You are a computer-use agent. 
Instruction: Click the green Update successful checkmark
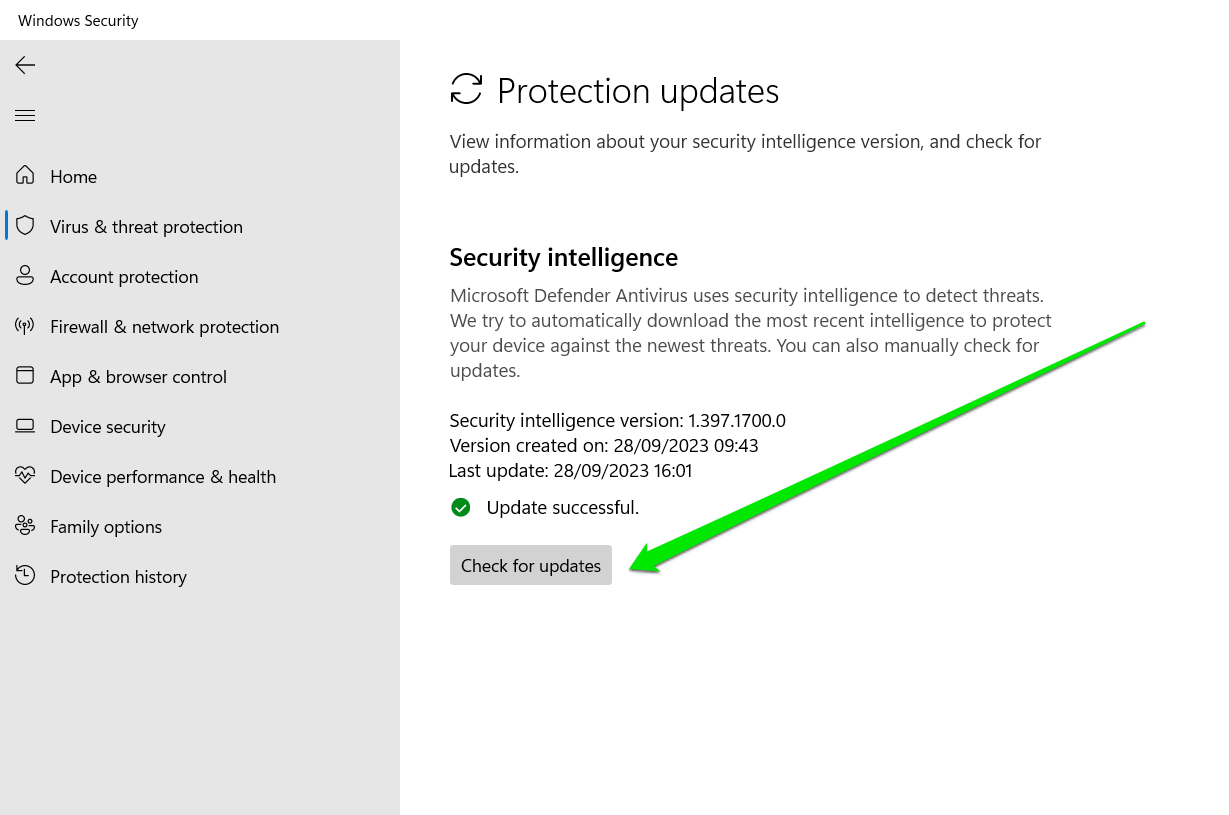click(461, 507)
